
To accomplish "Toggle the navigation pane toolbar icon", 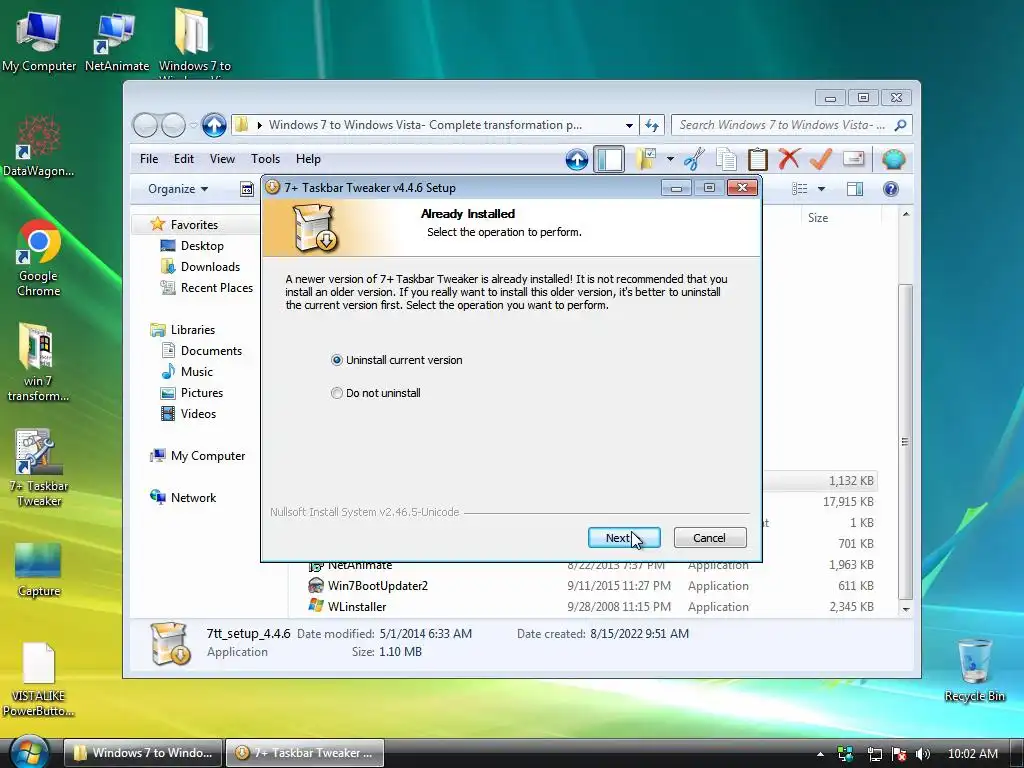I will (609, 159).
